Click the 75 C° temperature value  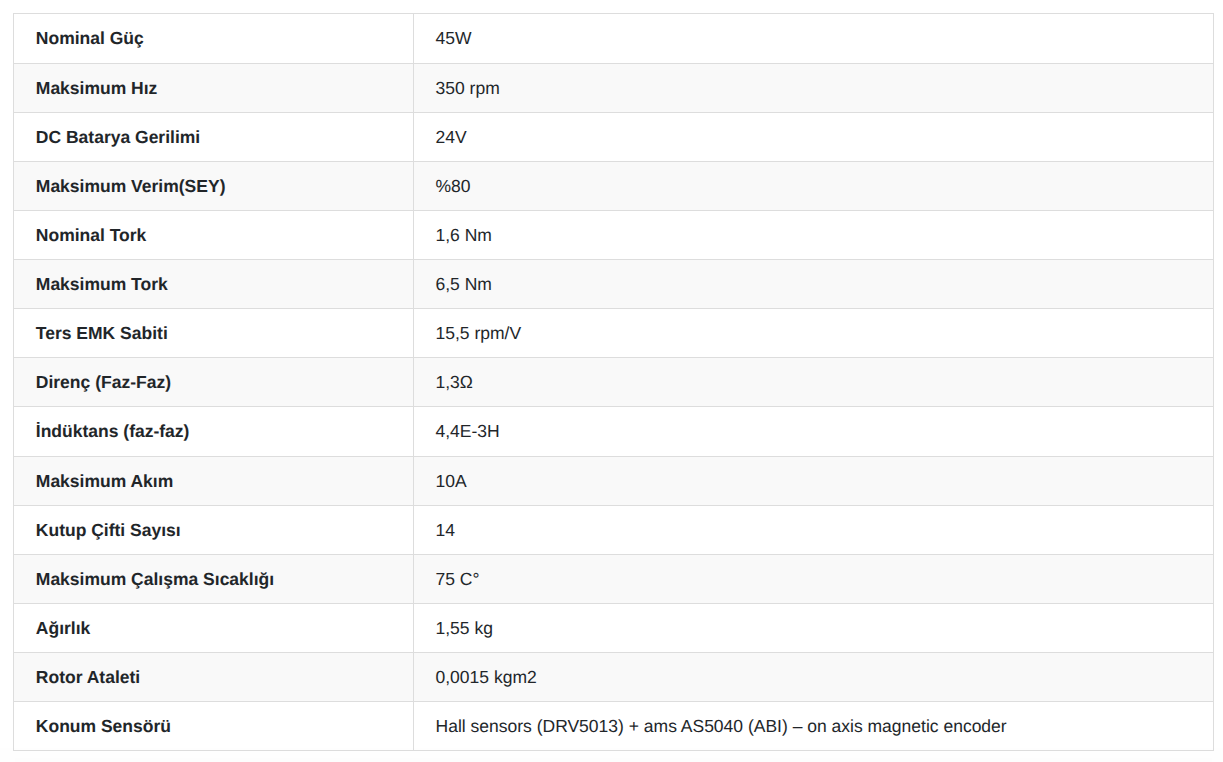coord(457,579)
